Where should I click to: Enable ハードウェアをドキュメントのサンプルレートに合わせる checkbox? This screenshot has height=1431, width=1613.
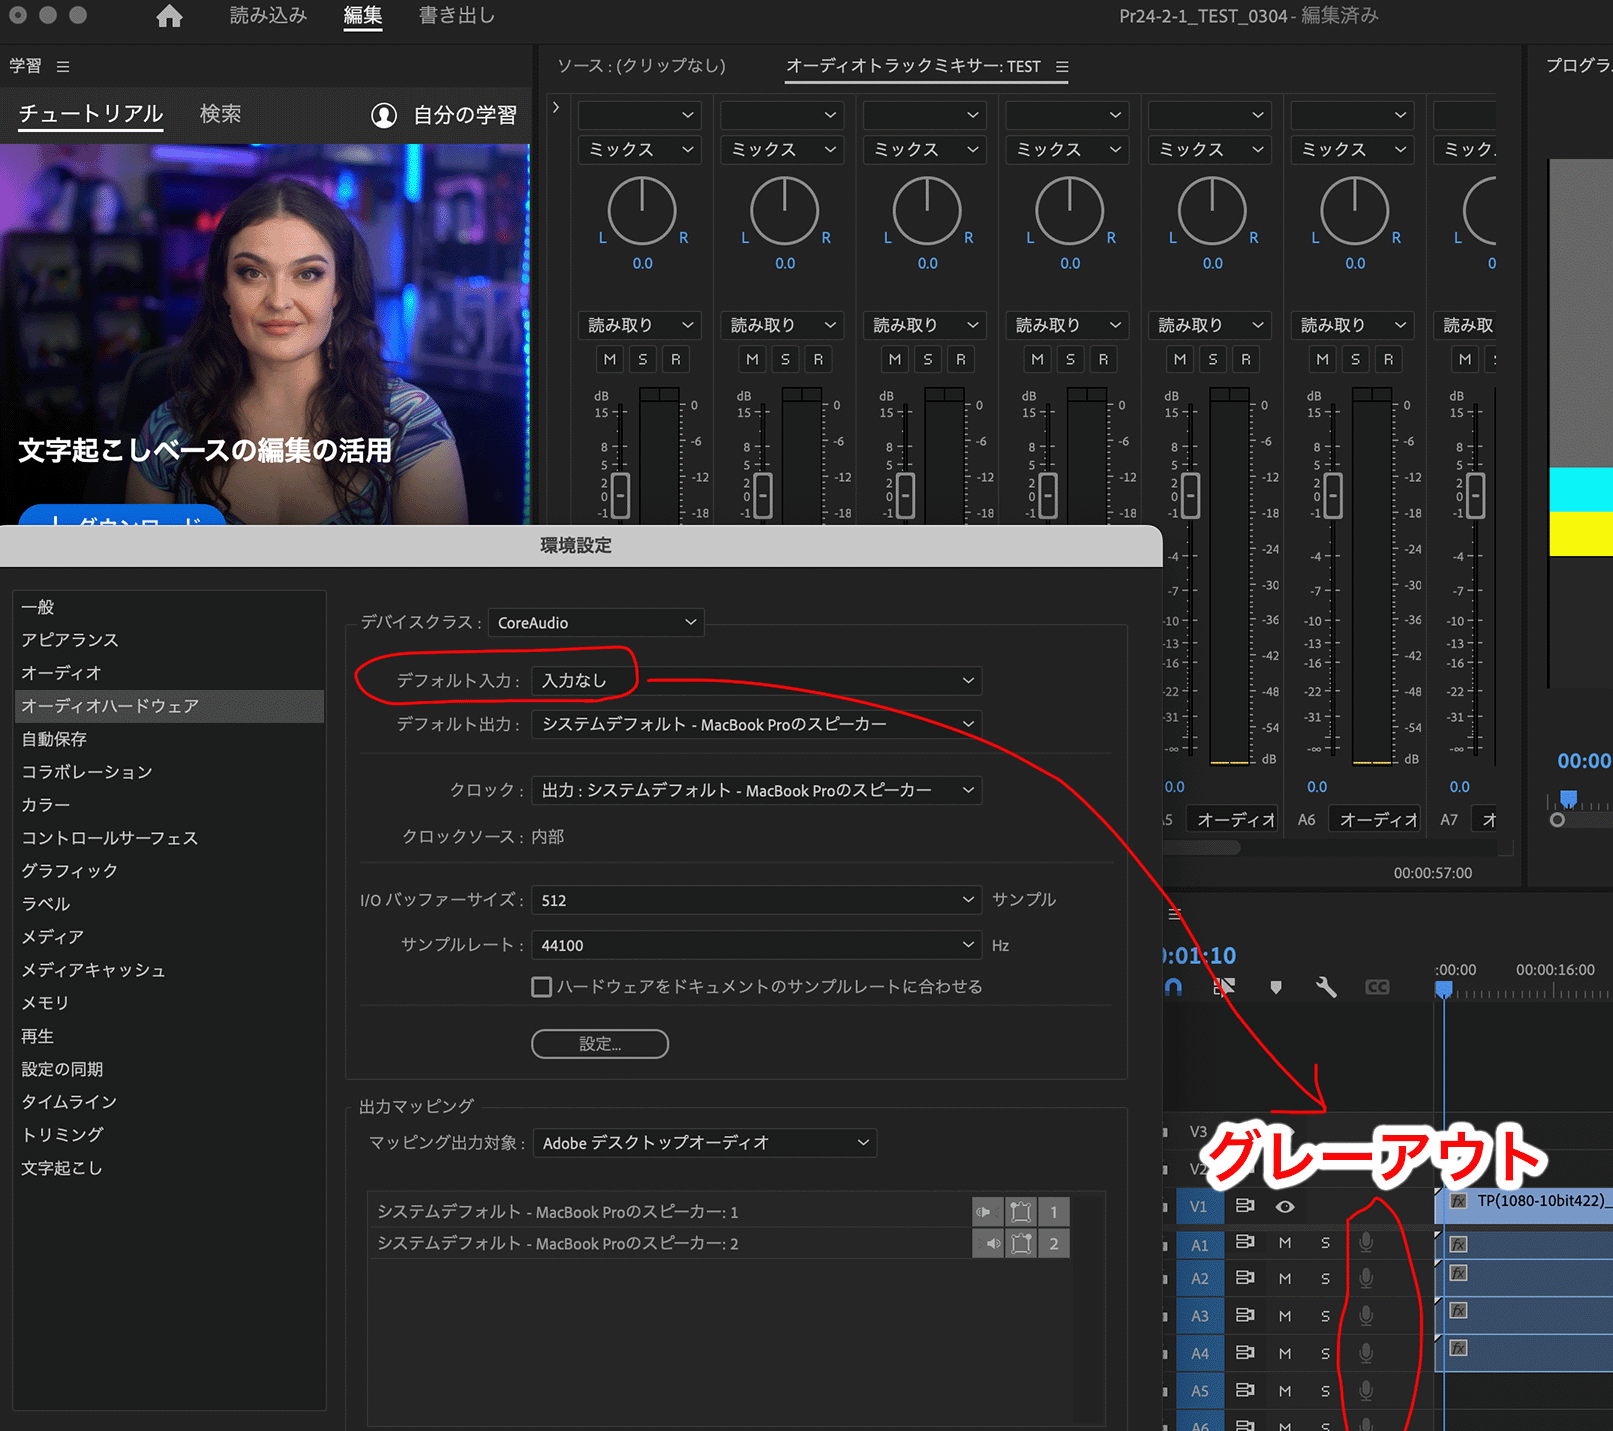click(541, 986)
